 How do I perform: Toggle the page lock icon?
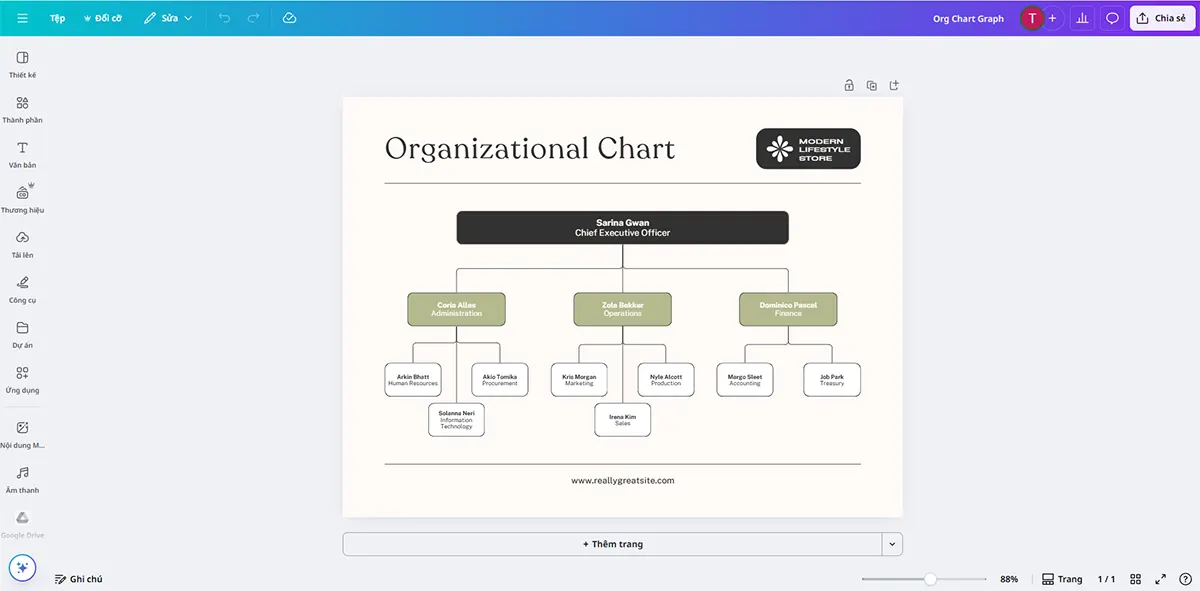click(849, 85)
